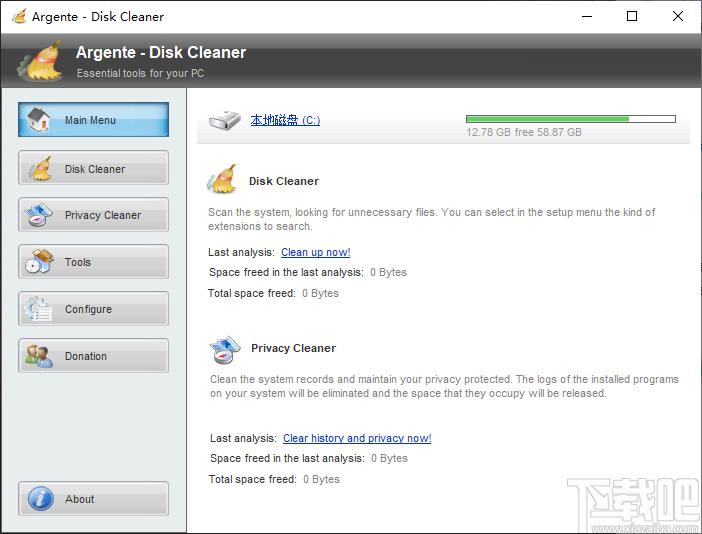Viewport: 702px width, 534px height.
Task: Close the Argente Disk Cleaner window
Action: click(678, 17)
